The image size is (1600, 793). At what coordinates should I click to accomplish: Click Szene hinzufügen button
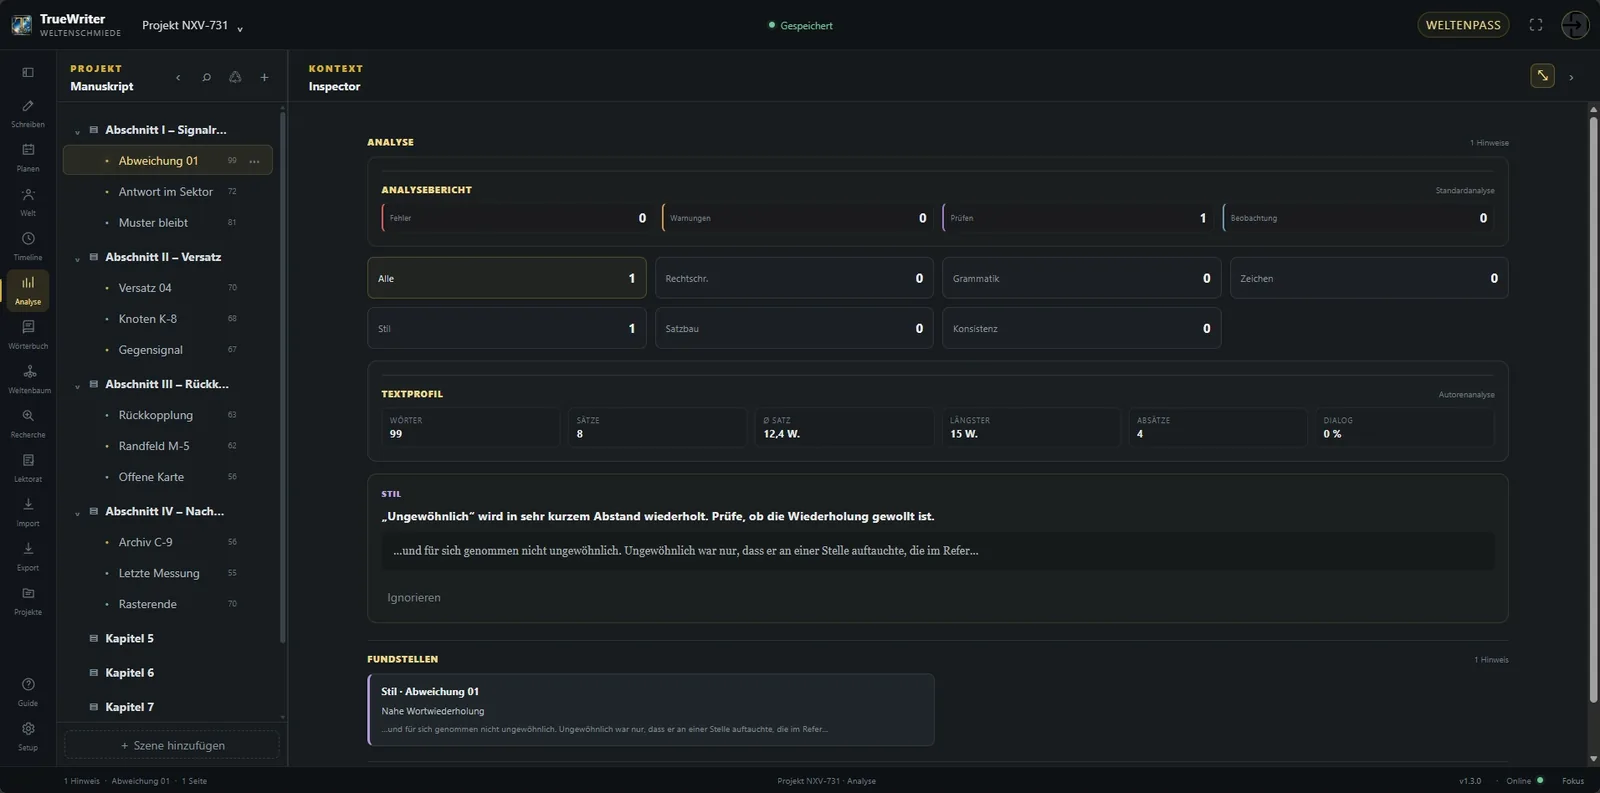(x=172, y=745)
